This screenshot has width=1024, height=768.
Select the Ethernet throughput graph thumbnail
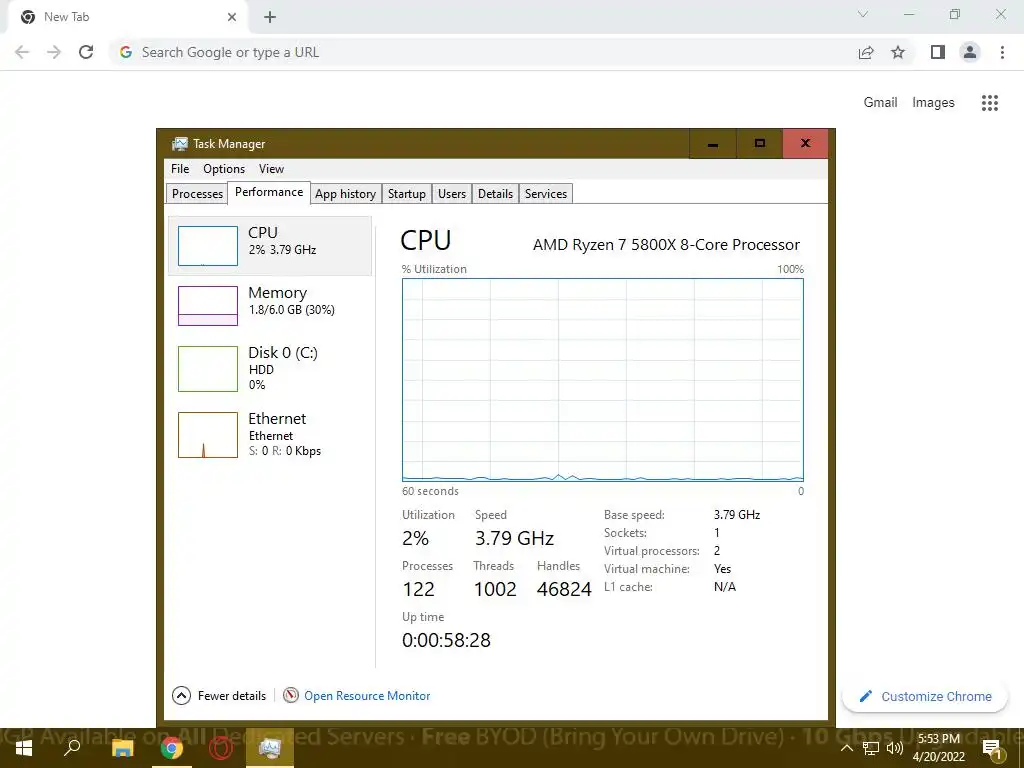pyautogui.click(x=208, y=435)
